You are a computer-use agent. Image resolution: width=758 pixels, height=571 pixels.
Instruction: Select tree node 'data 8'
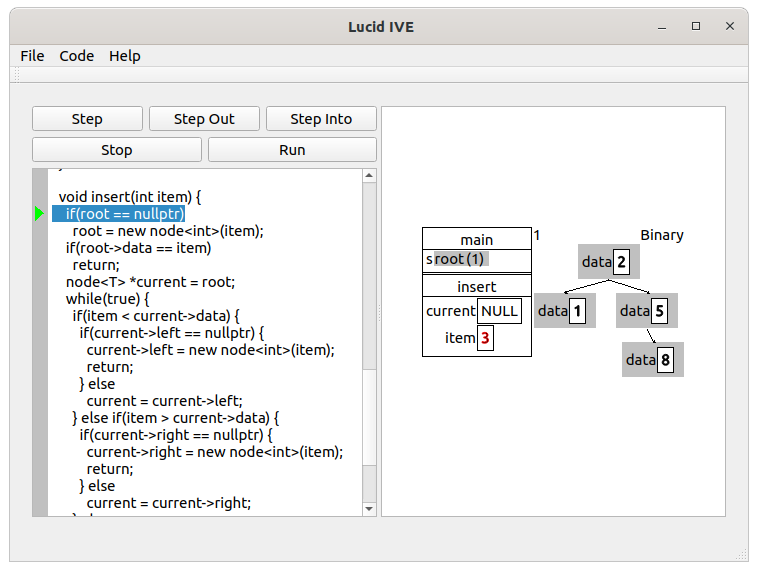(x=653, y=360)
